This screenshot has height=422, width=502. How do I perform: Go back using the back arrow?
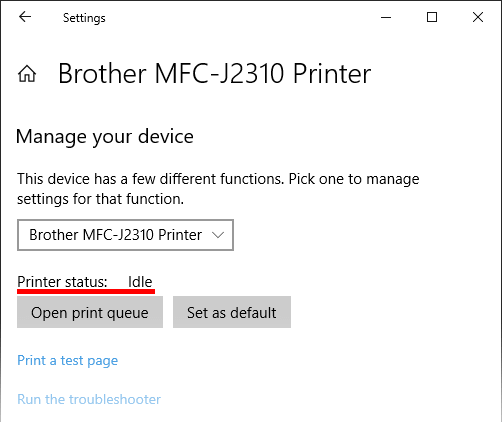click(x=25, y=17)
